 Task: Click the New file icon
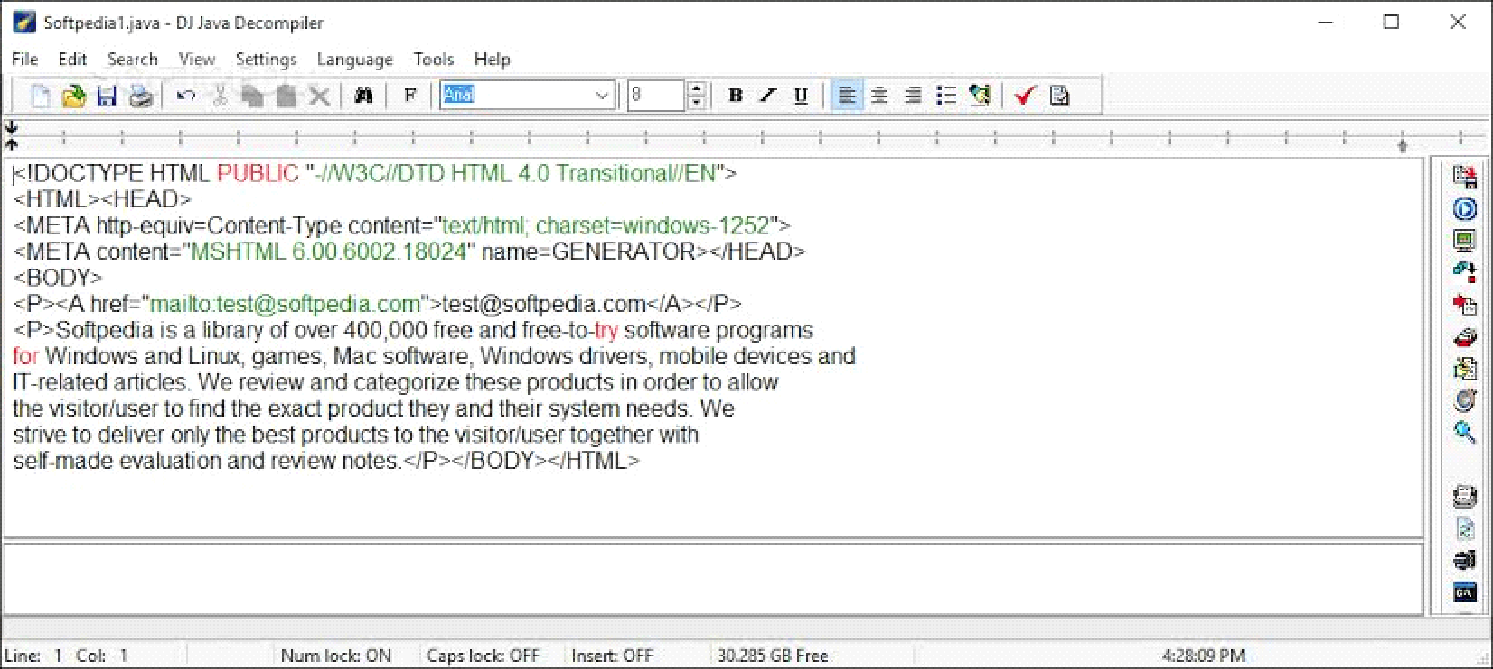[41, 96]
